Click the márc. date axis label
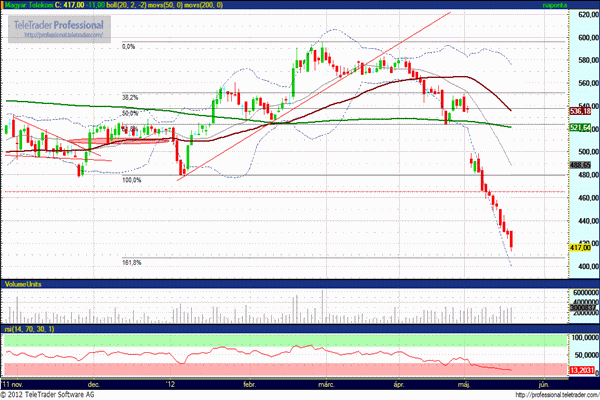Screen dimensions: 600x400 click(x=326, y=384)
